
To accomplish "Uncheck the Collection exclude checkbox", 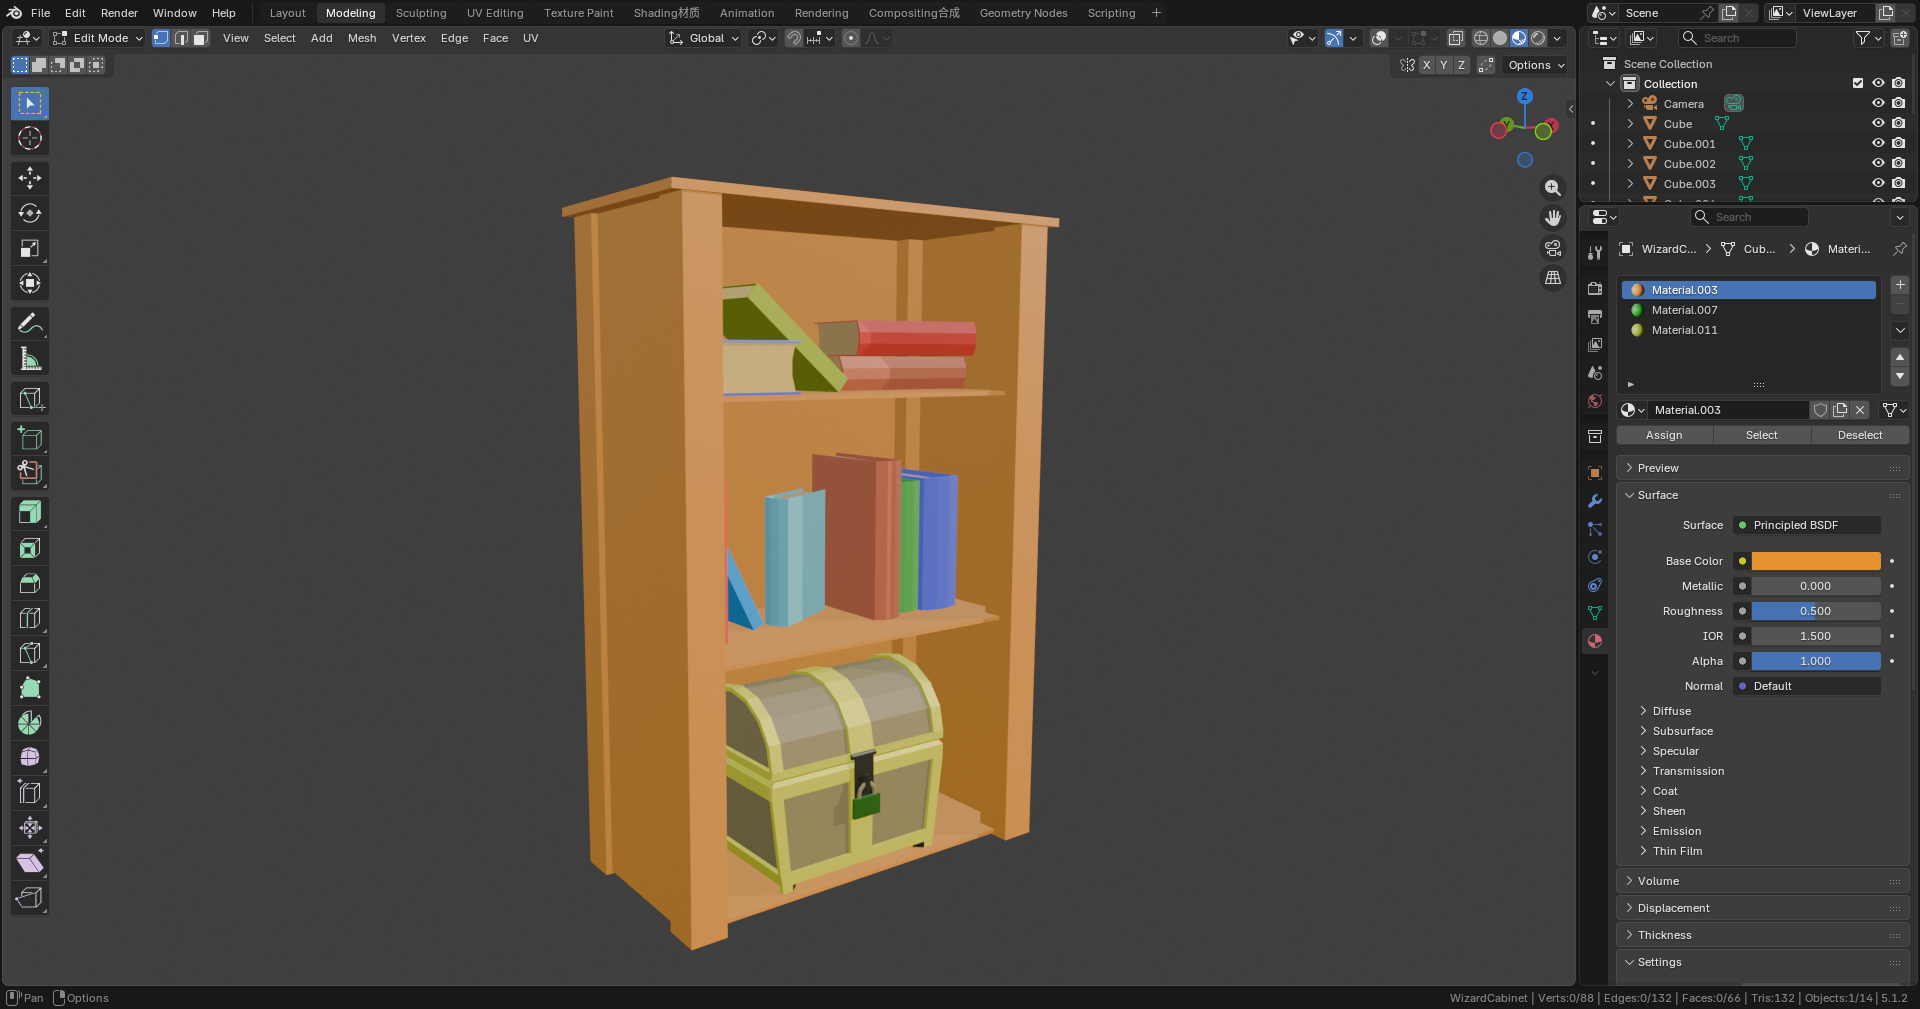I will coord(1858,83).
